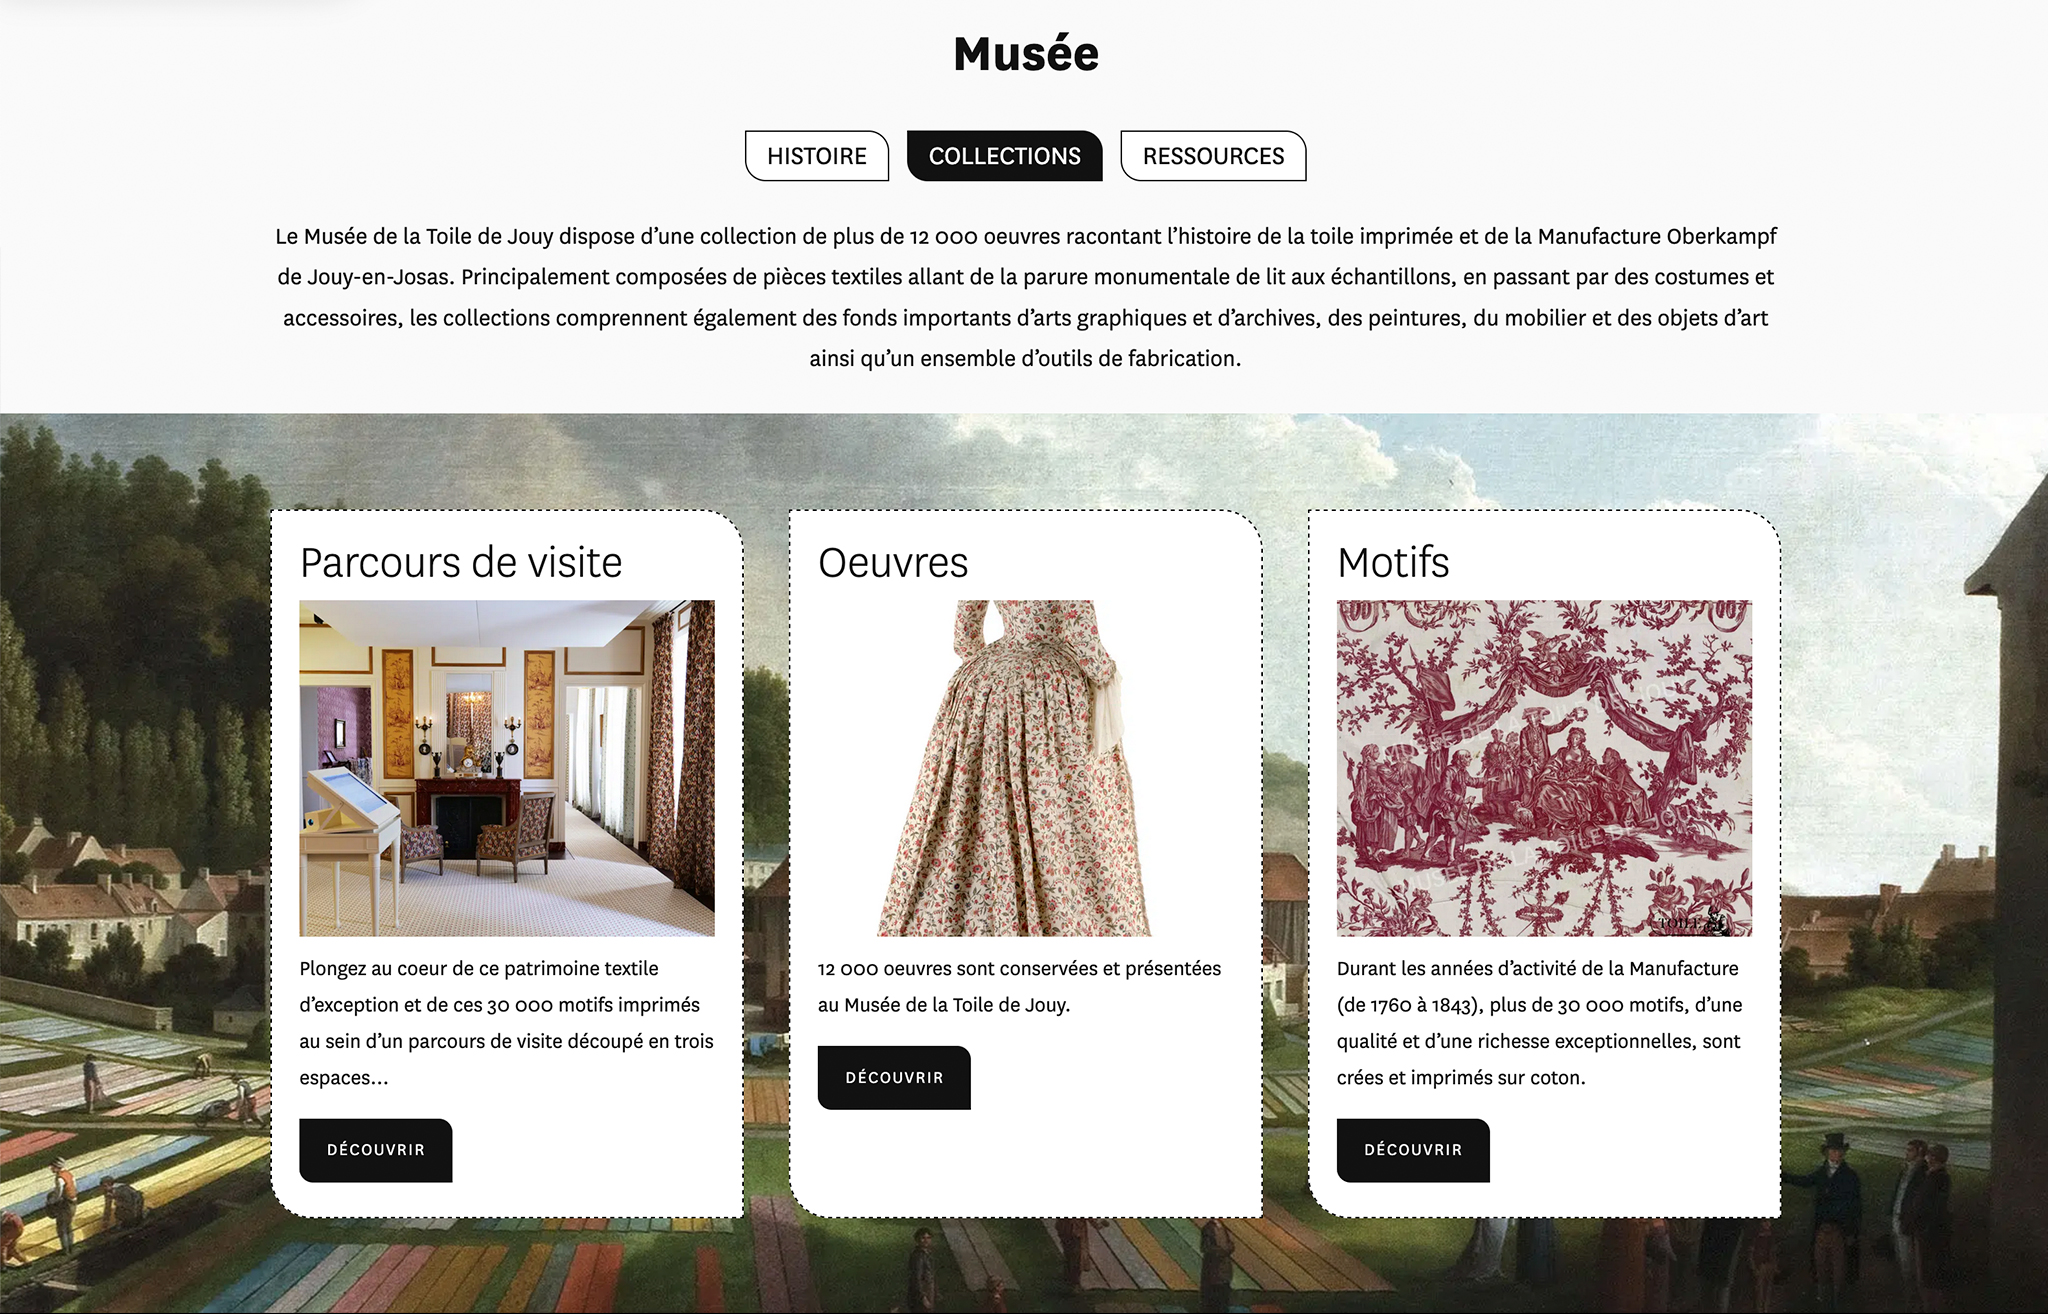2048x1314 pixels.
Task: Click DÉCOUVRIR in the Oeuvres card
Action: pyautogui.click(x=893, y=1077)
